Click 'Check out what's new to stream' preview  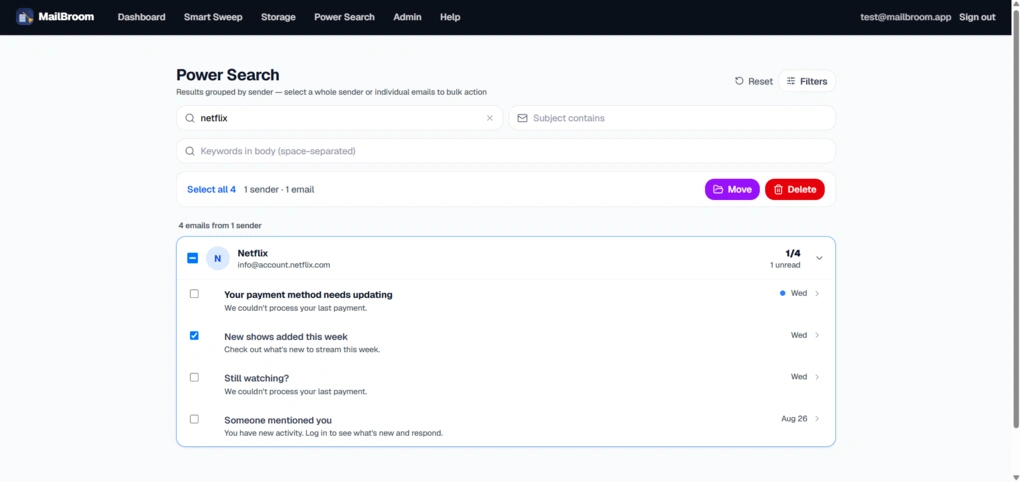tap(302, 350)
